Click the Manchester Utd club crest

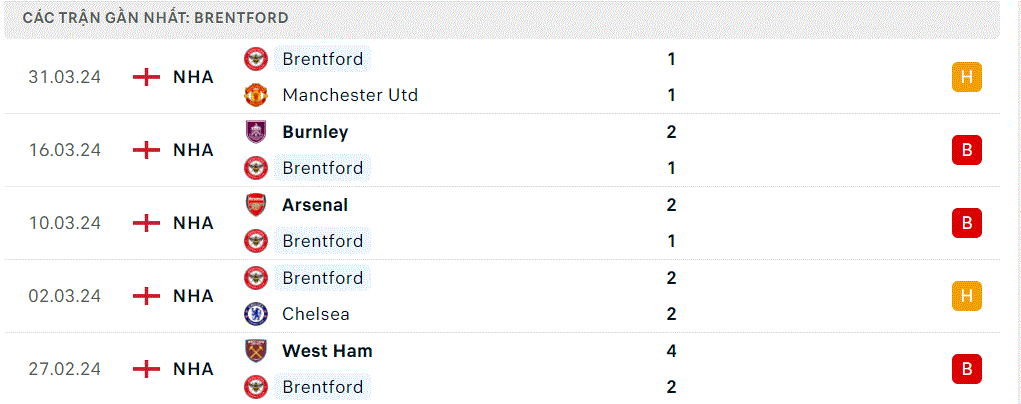tap(256, 95)
